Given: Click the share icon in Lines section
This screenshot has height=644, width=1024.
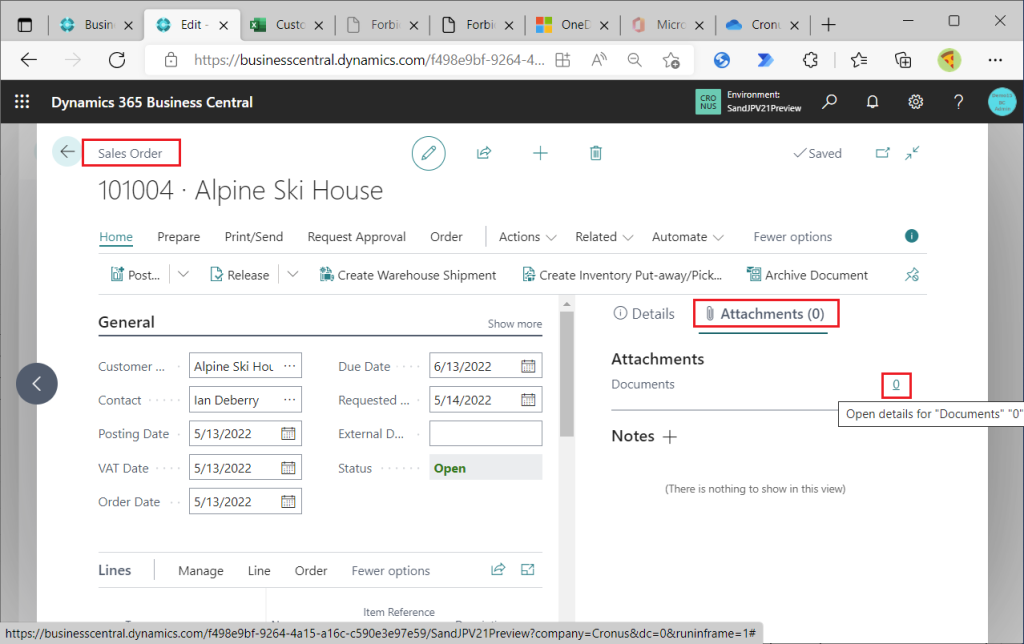Looking at the screenshot, I should pos(498,570).
